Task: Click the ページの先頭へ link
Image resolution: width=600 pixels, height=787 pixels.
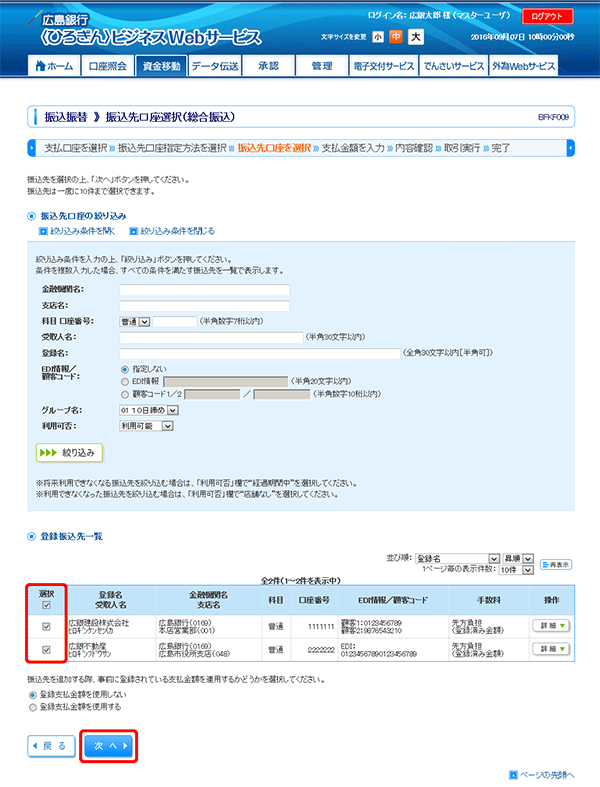Action: (542, 775)
